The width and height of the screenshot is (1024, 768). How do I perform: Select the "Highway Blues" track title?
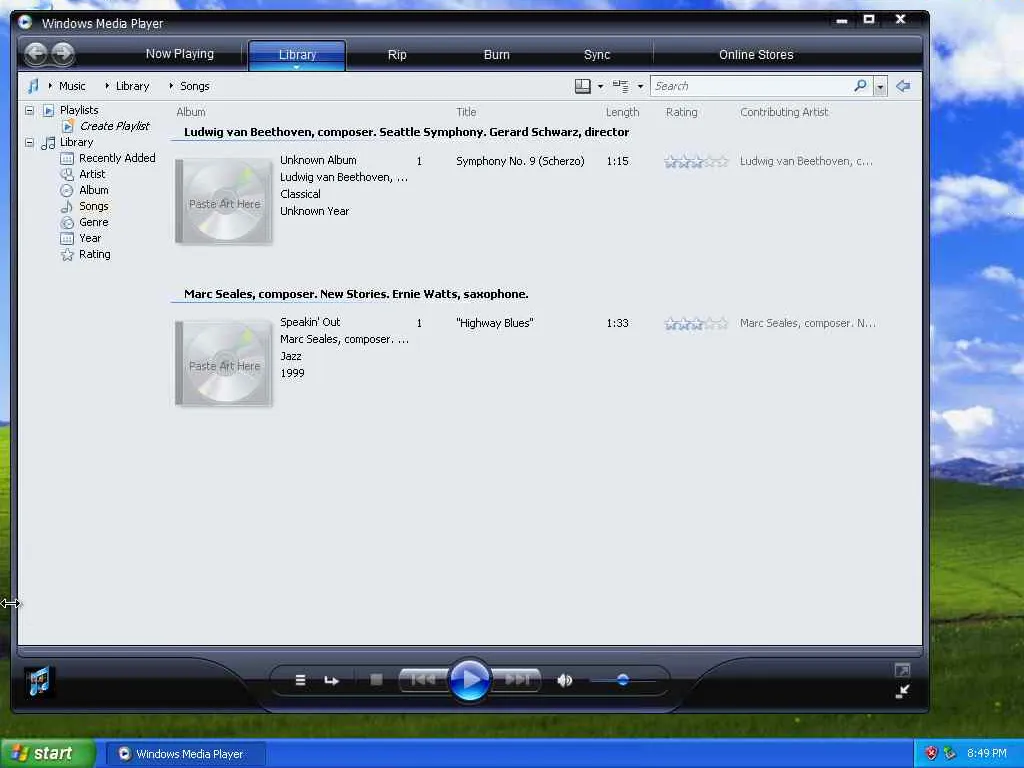[495, 323]
